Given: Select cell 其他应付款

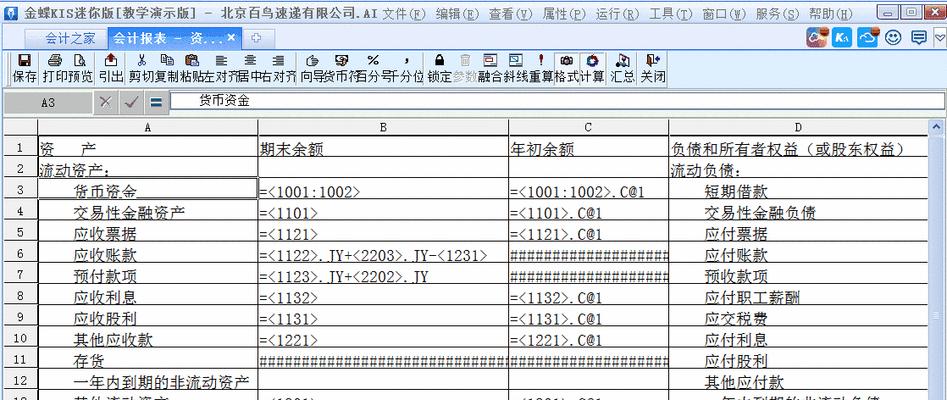Looking at the screenshot, I should (x=798, y=380).
